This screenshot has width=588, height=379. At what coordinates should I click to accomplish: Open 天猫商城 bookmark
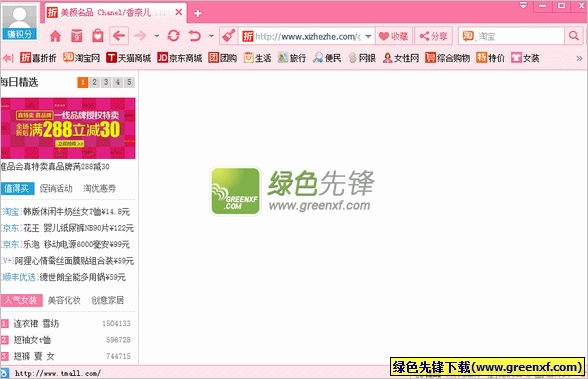(128, 58)
